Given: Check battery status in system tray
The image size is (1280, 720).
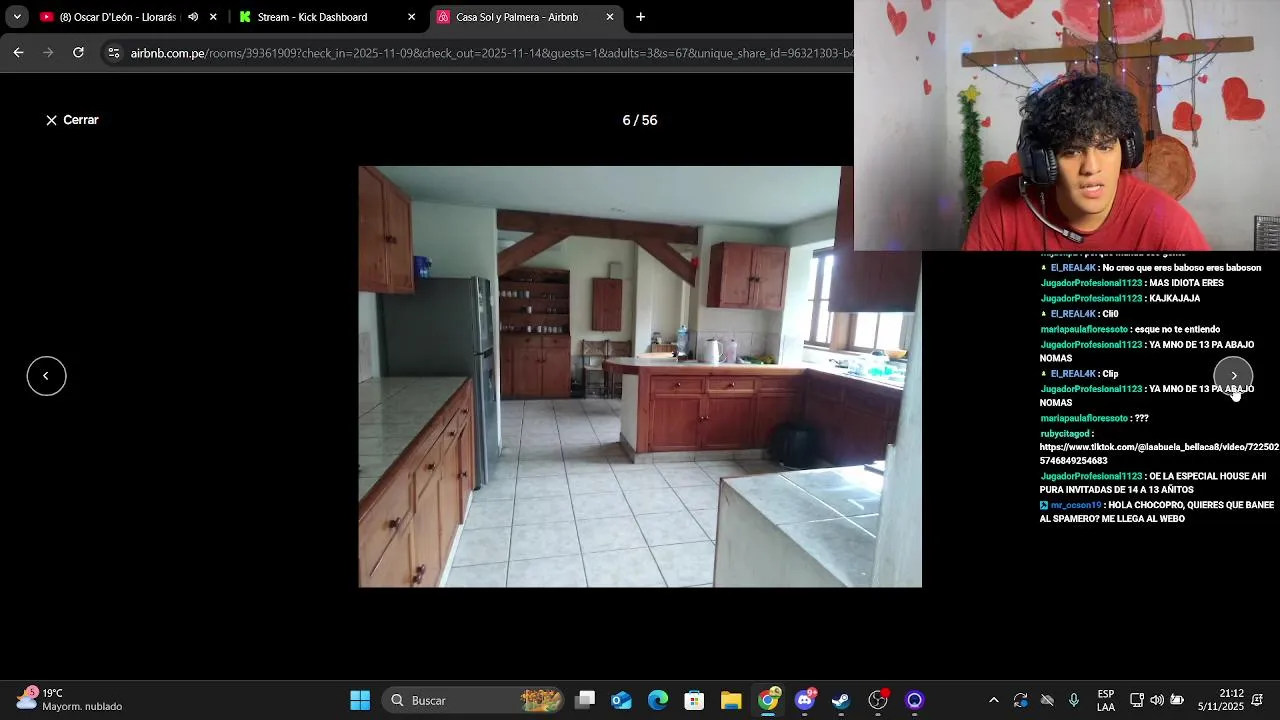Looking at the screenshot, I should click(1177, 700).
